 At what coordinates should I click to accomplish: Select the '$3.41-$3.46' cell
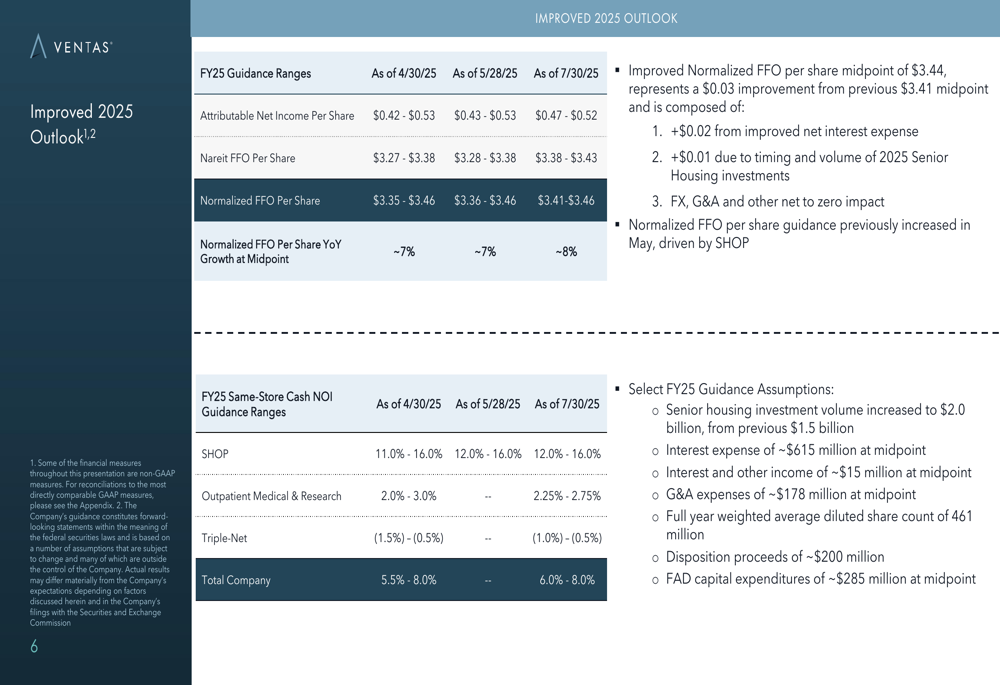pos(566,200)
